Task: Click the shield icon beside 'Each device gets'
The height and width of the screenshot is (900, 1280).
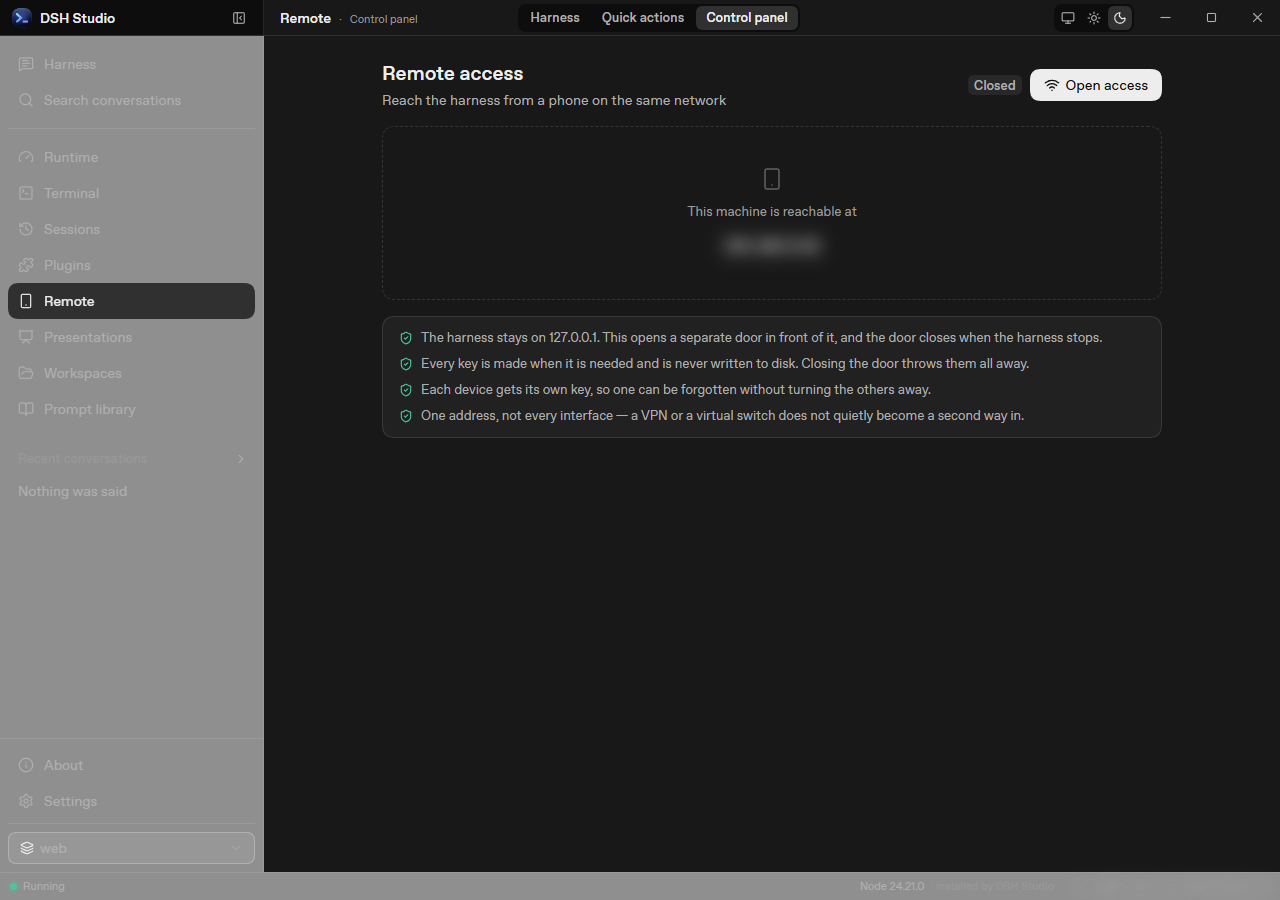Action: [x=406, y=390]
